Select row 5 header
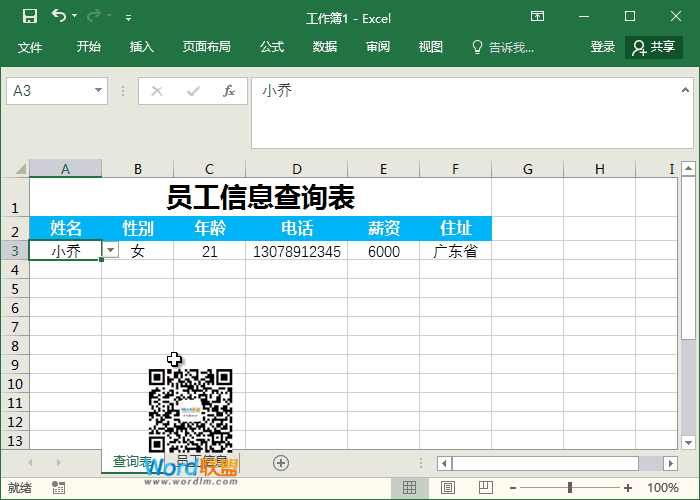The width and height of the screenshot is (700, 500). 15,289
